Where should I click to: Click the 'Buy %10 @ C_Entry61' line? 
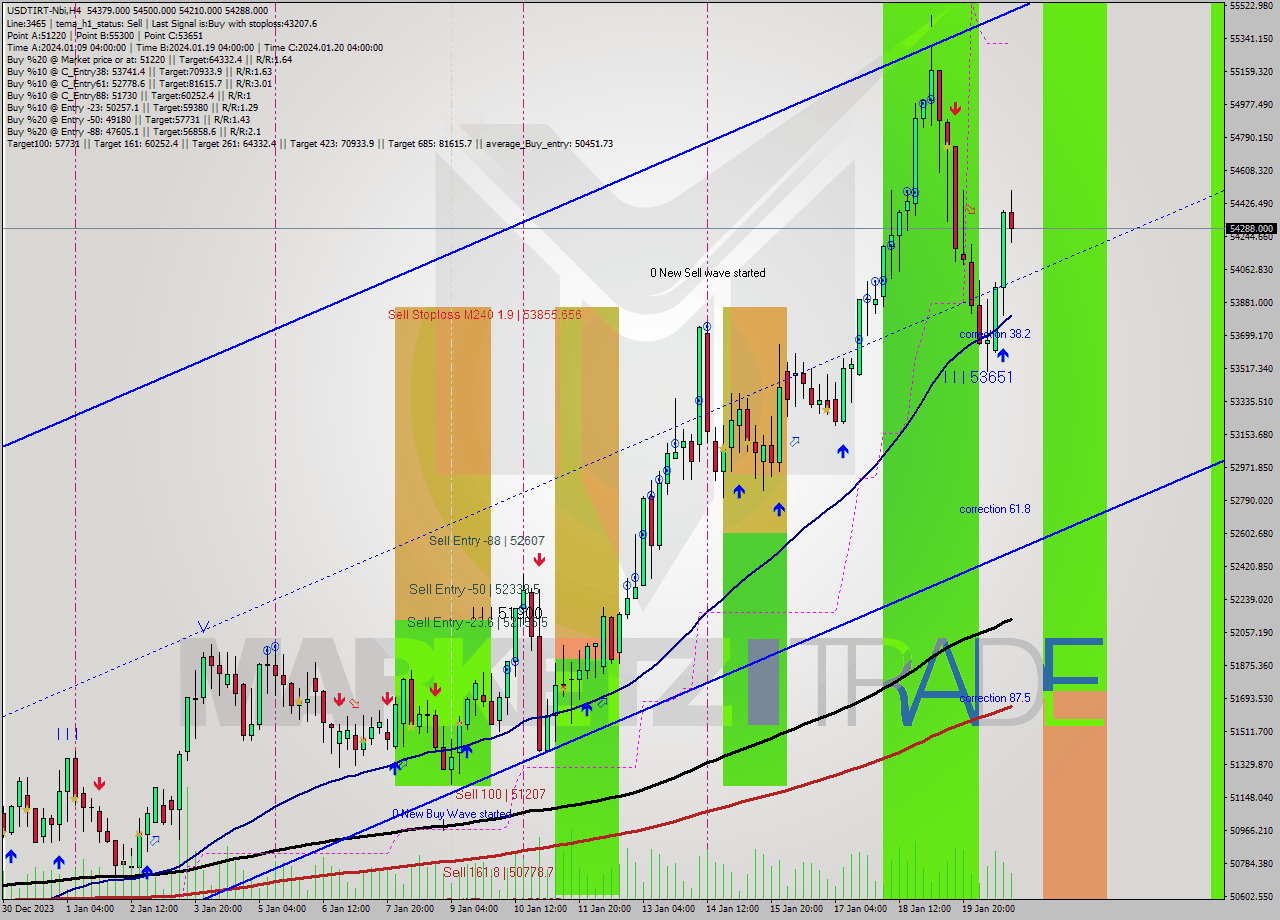point(139,83)
